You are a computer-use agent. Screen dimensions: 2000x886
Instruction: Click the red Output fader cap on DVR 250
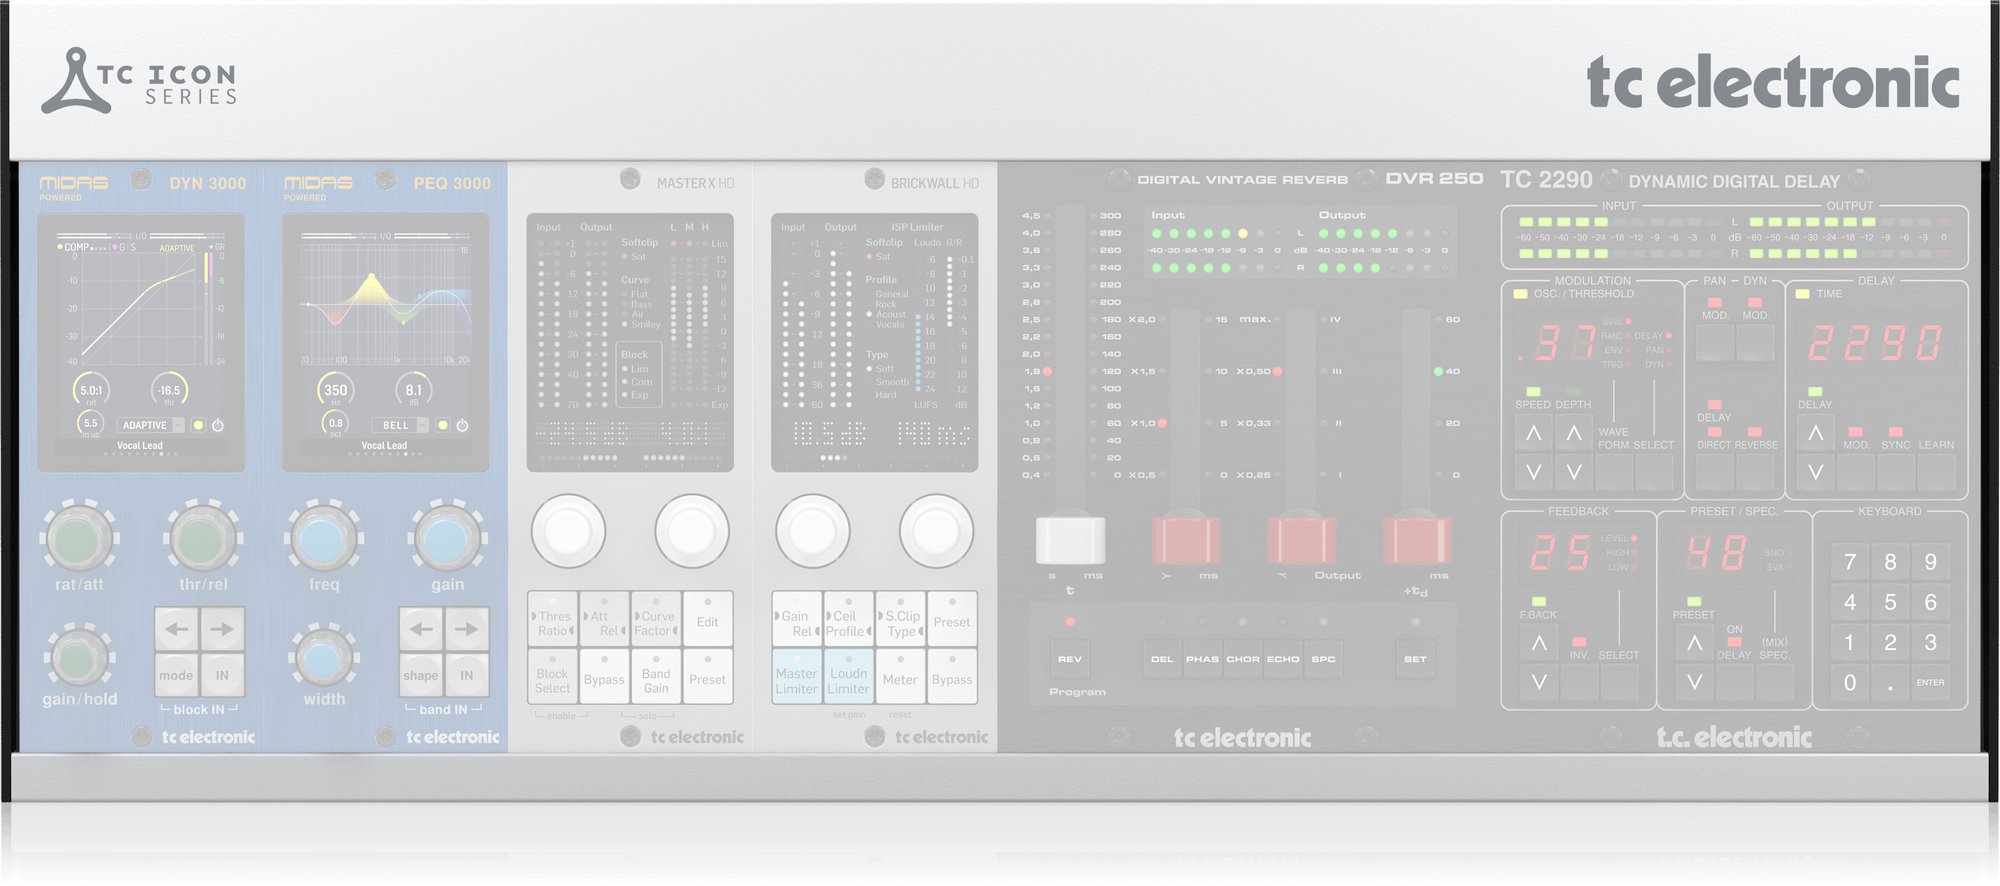1301,540
